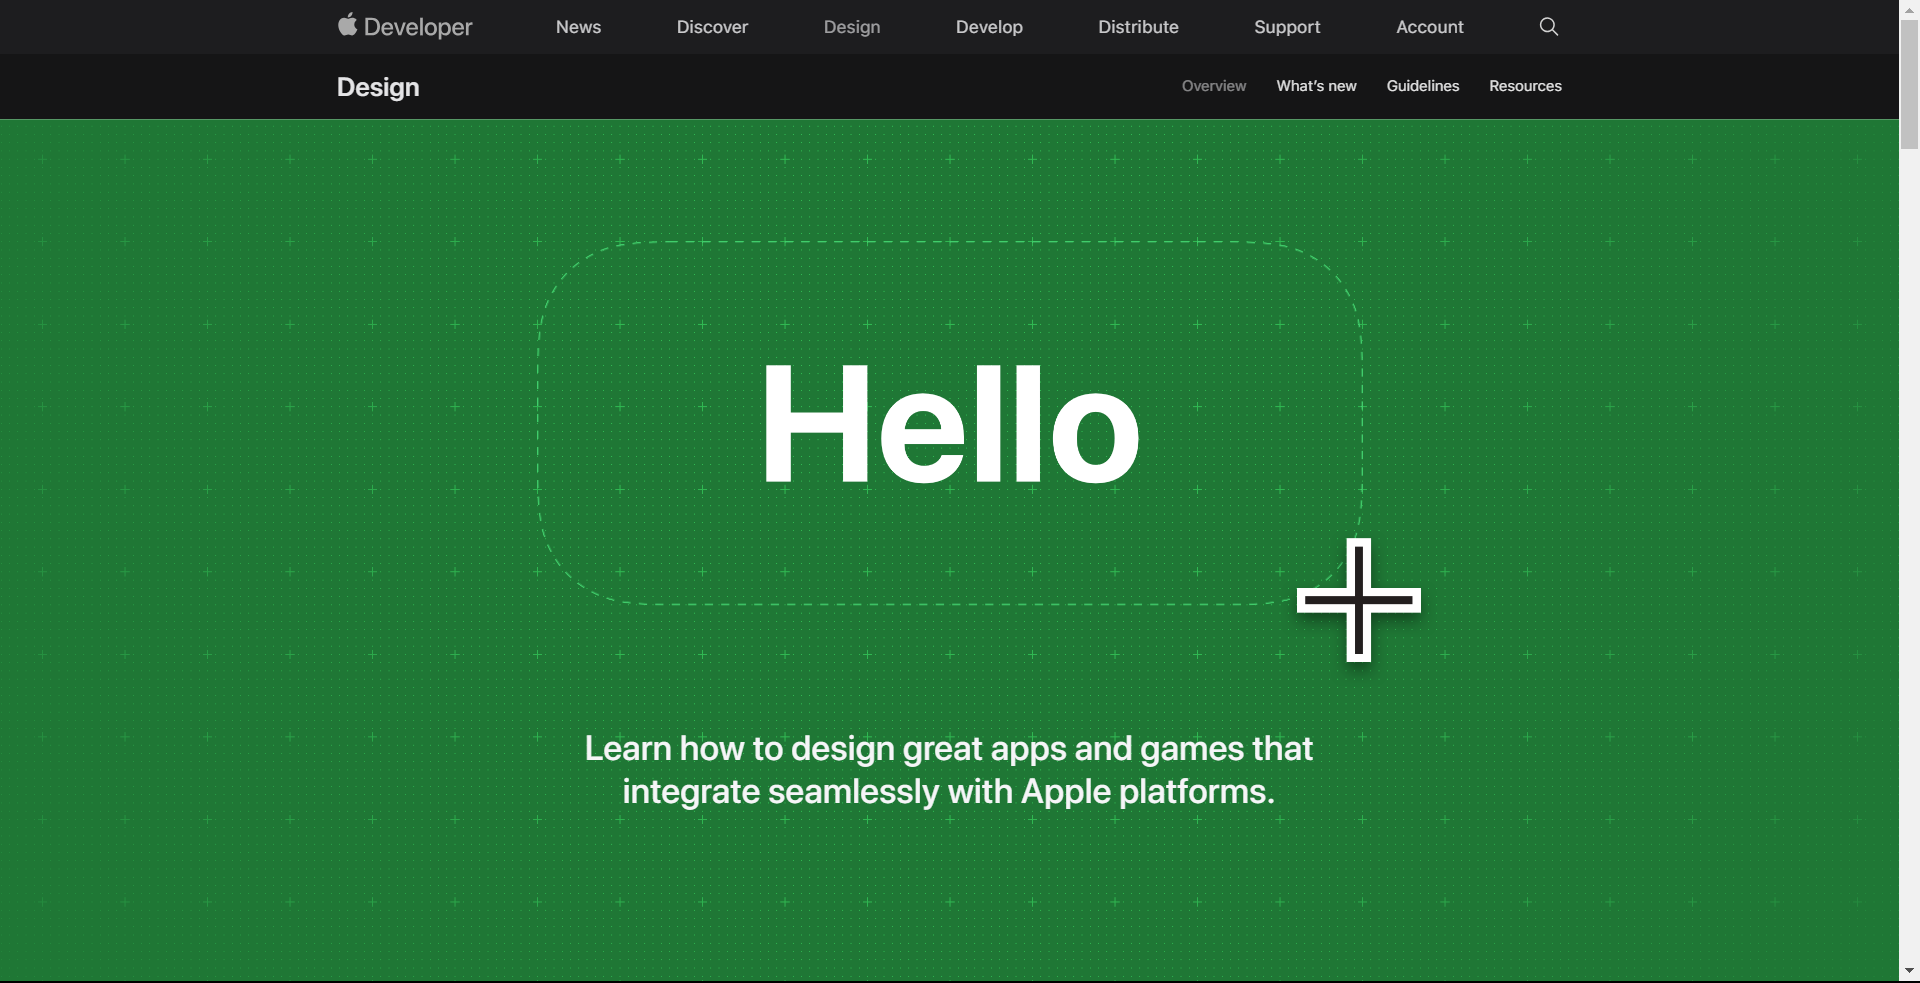Open search with the magnifier icon
1920x983 pixels.
tap(1548, 27)
